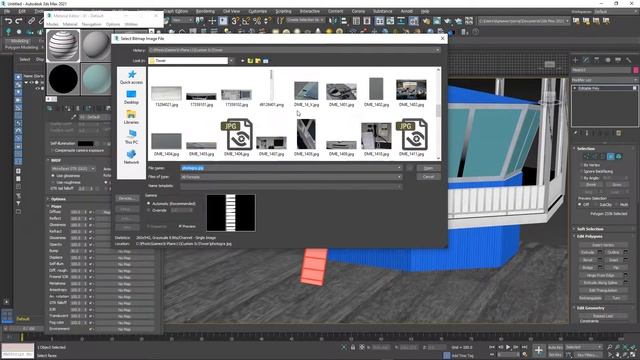Select SubObj preview selection radio

tap(604, 204)
